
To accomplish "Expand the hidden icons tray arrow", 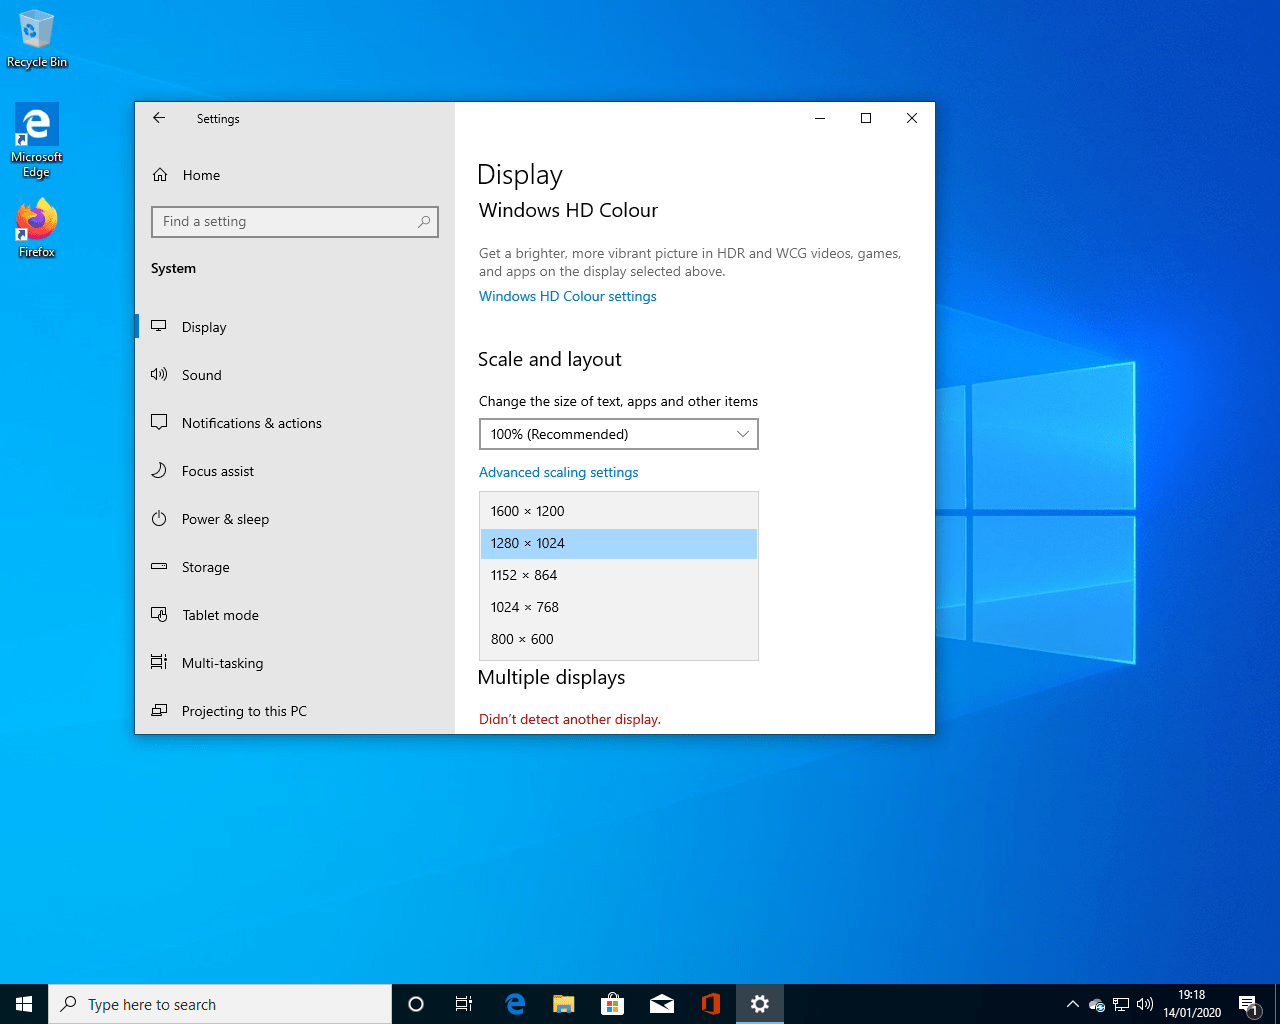I will (x=1072, y=1004).
